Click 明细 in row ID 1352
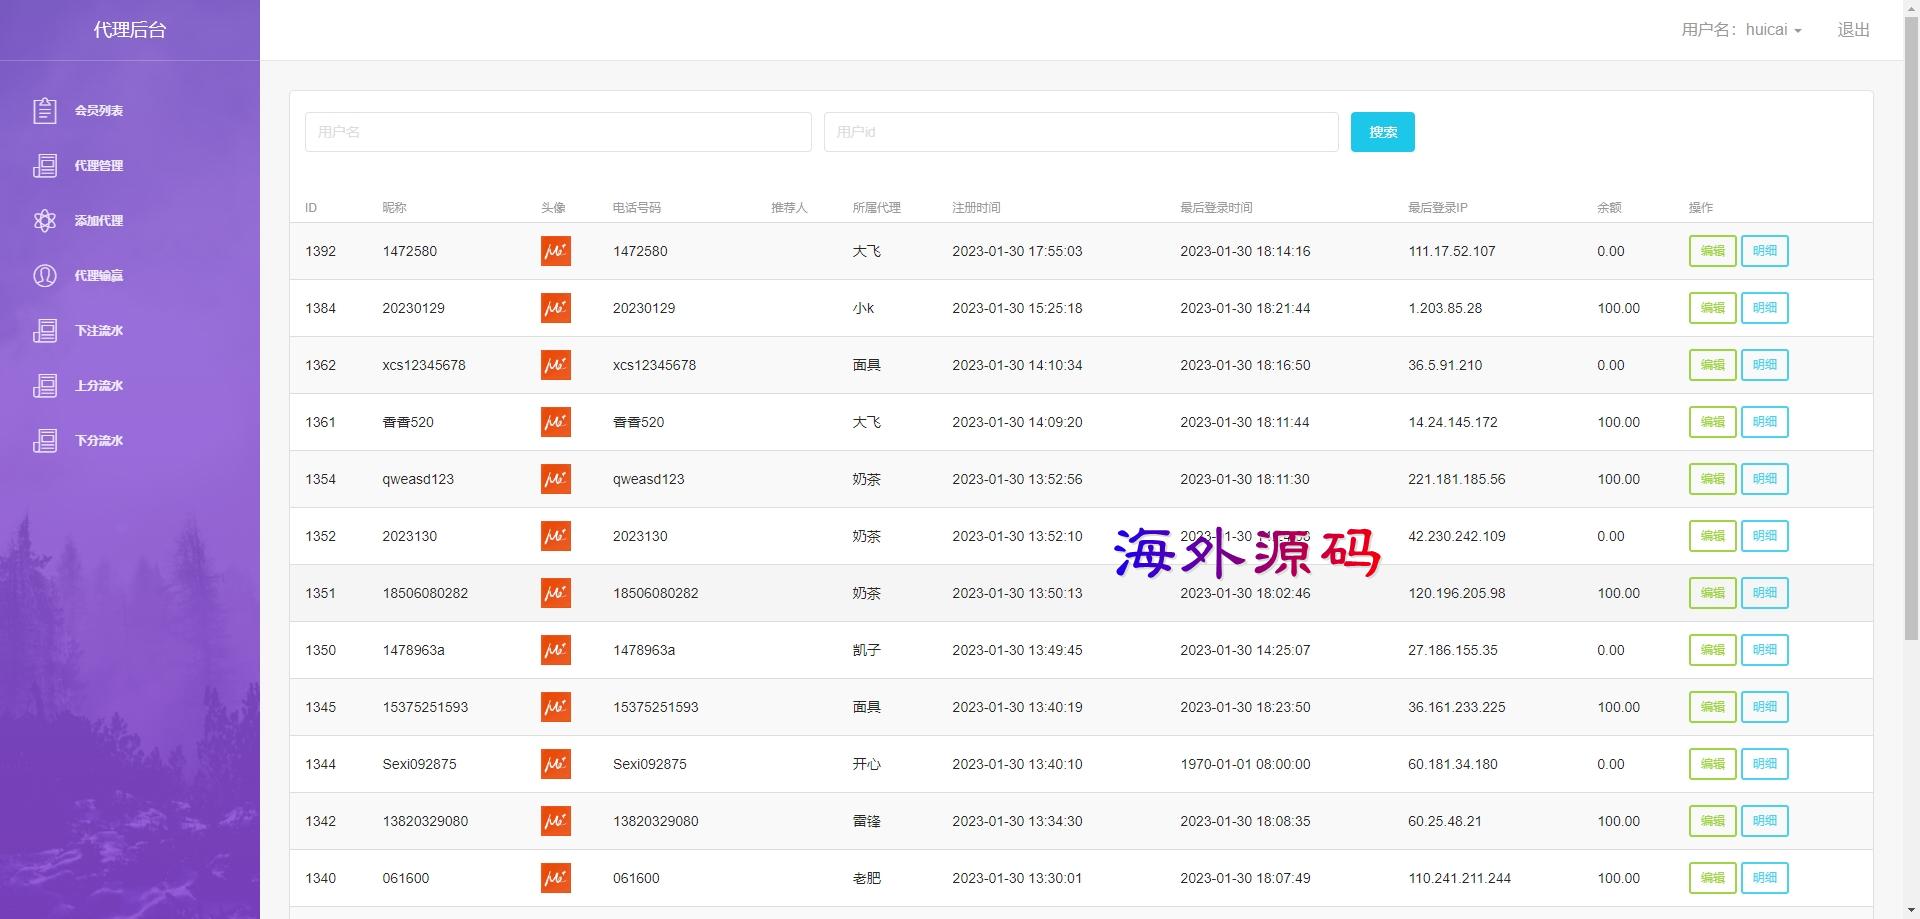Screen dimensions: 1920x919 click(x=1765, y=536)
